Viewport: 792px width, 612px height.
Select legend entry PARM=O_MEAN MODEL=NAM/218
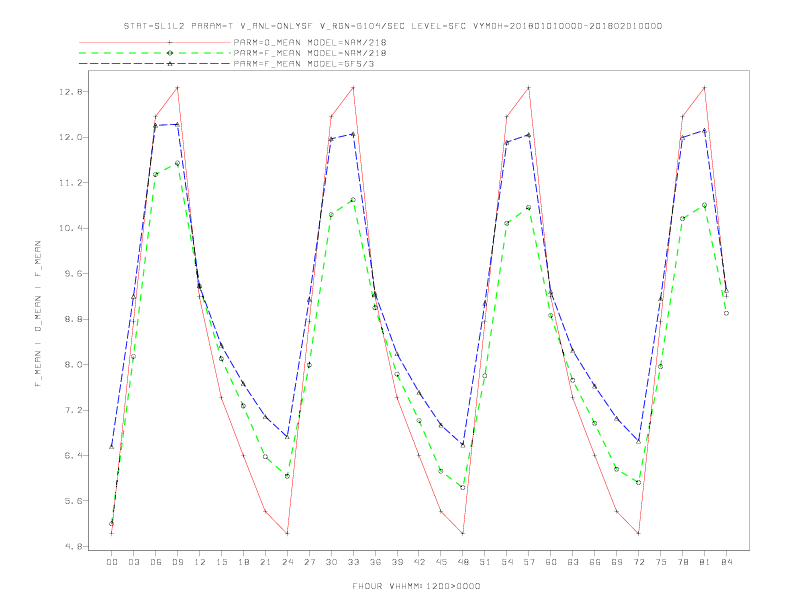310,42
